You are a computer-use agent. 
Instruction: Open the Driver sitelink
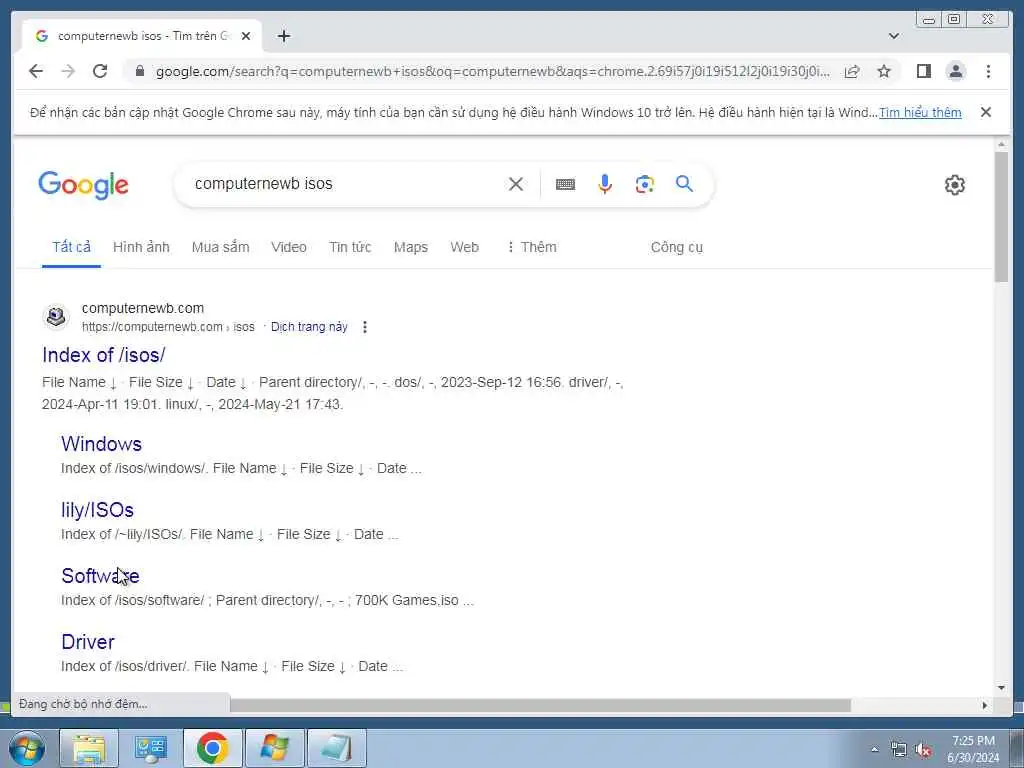coord(88,641)
